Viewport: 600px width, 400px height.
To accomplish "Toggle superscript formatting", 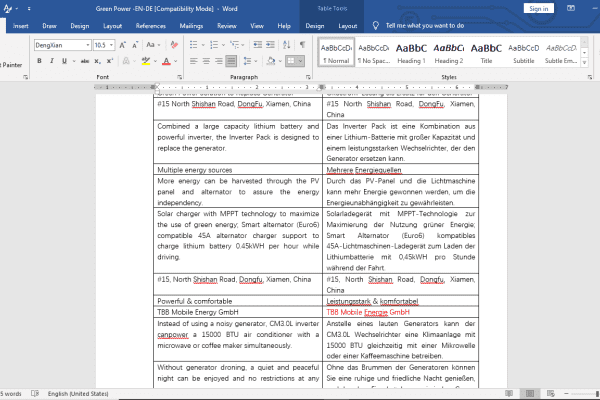I will point(110,61).
